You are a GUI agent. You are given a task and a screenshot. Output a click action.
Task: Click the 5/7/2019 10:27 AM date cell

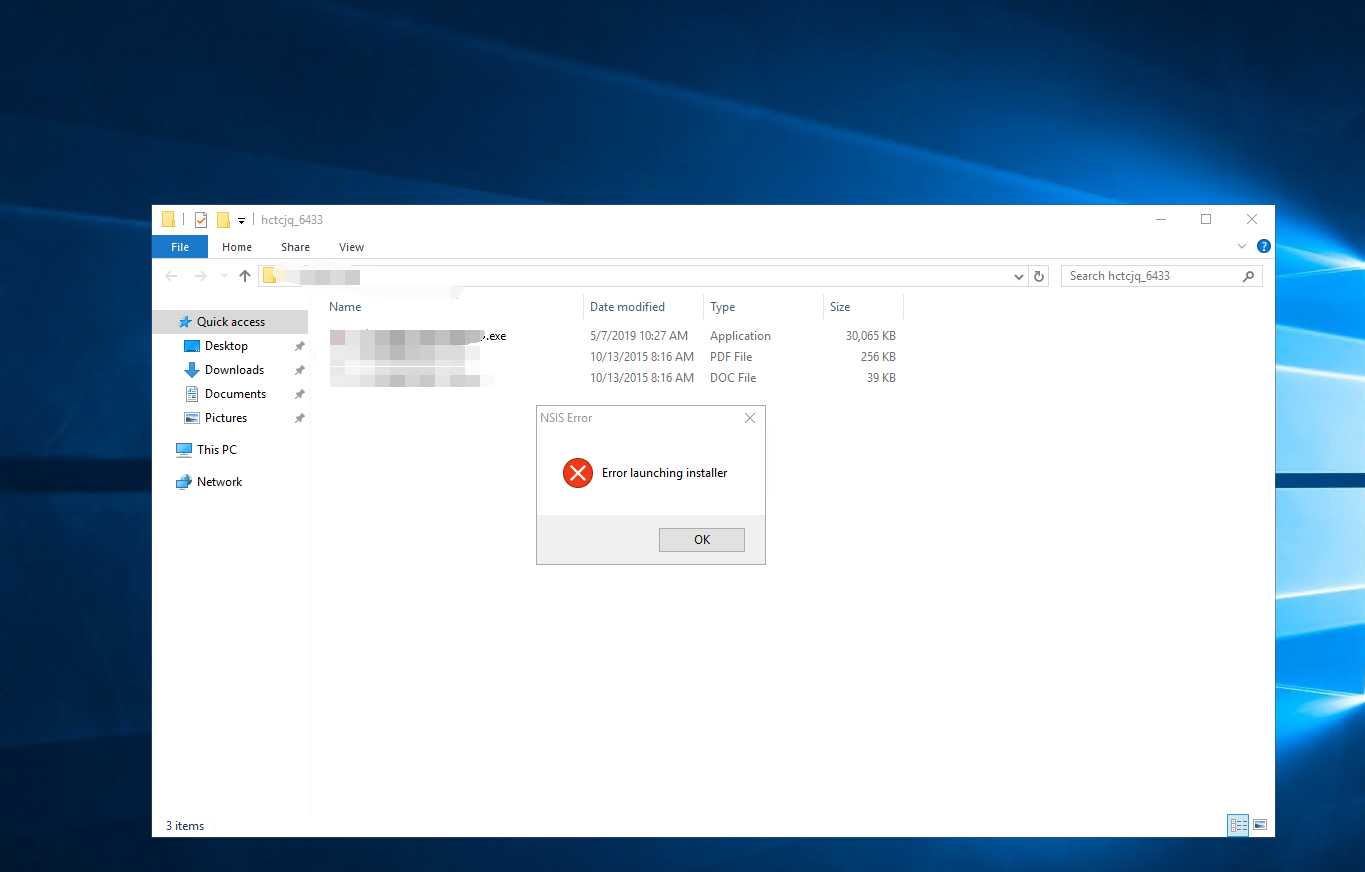pyautogui.click(x=639, y=336)
